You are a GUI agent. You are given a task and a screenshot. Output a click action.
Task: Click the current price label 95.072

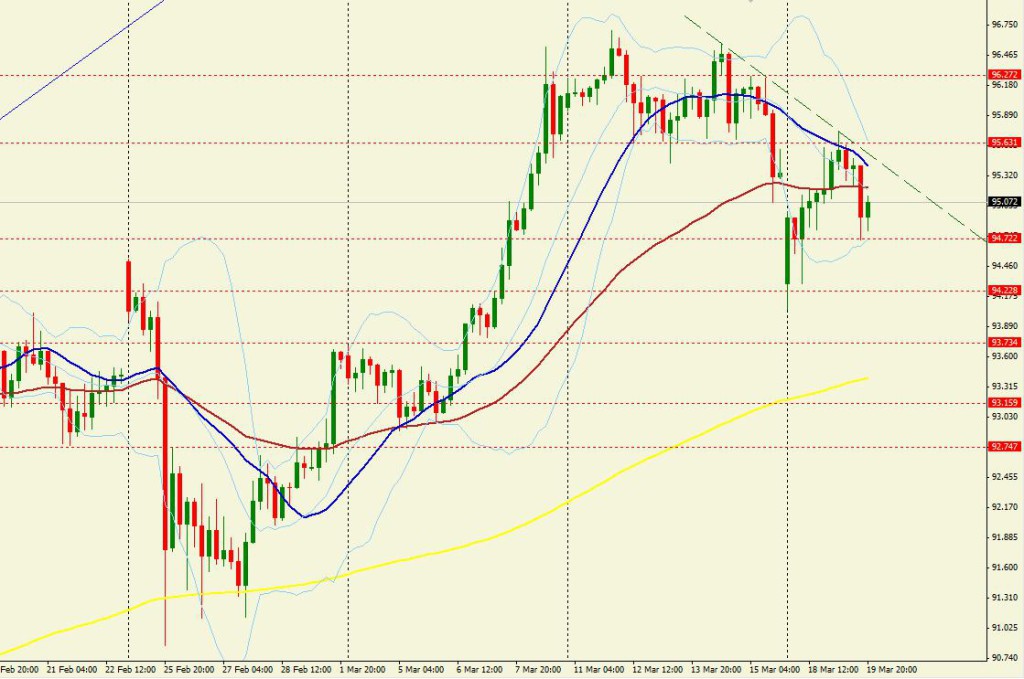coord(1003,202)
